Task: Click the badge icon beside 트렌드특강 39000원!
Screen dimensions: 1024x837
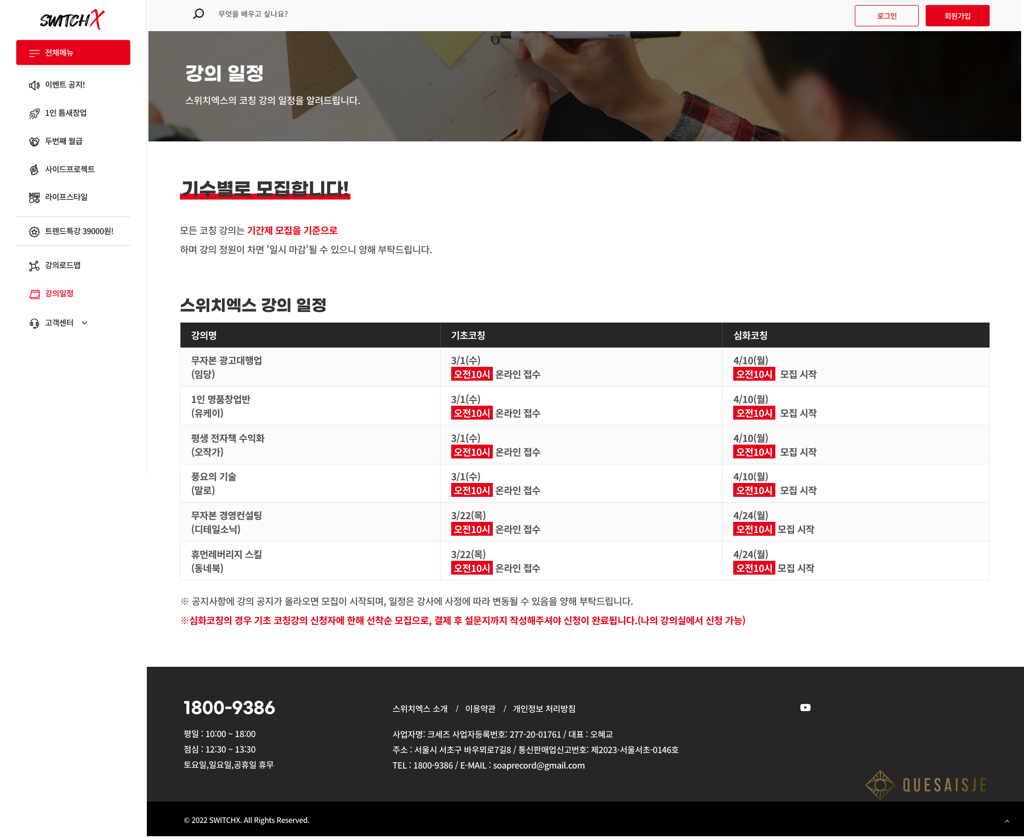Action: [x=34, y=231]
